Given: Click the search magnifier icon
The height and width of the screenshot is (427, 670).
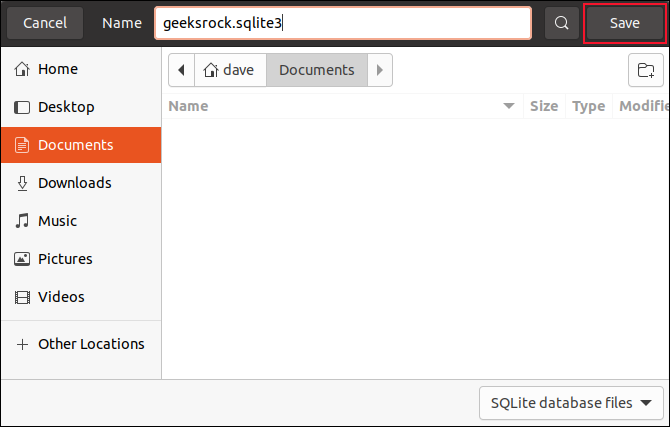Looking at the screenshot, I should tap(563, 23).
